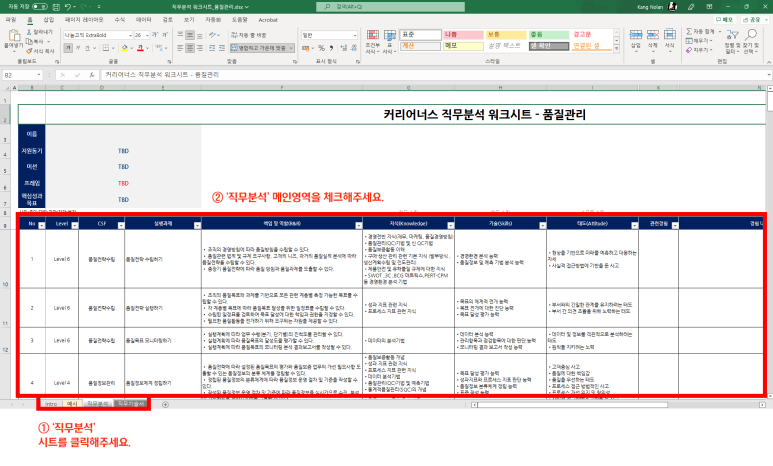Click the Format Painter (서식 복사) icon
Image resolution: width=773 pixels, height=466 pixels.
(29, 51)
